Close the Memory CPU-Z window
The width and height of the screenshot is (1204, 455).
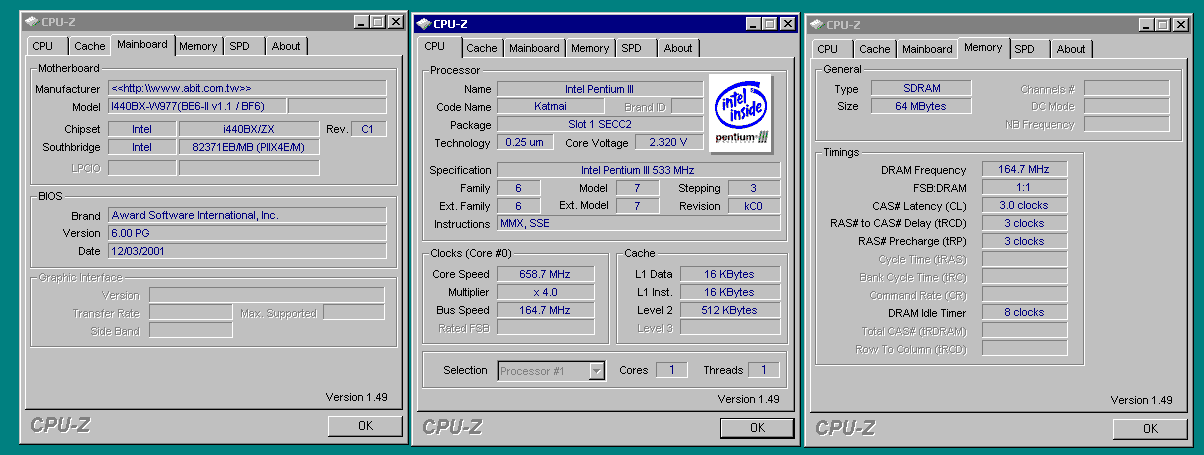click(1182, 24)
